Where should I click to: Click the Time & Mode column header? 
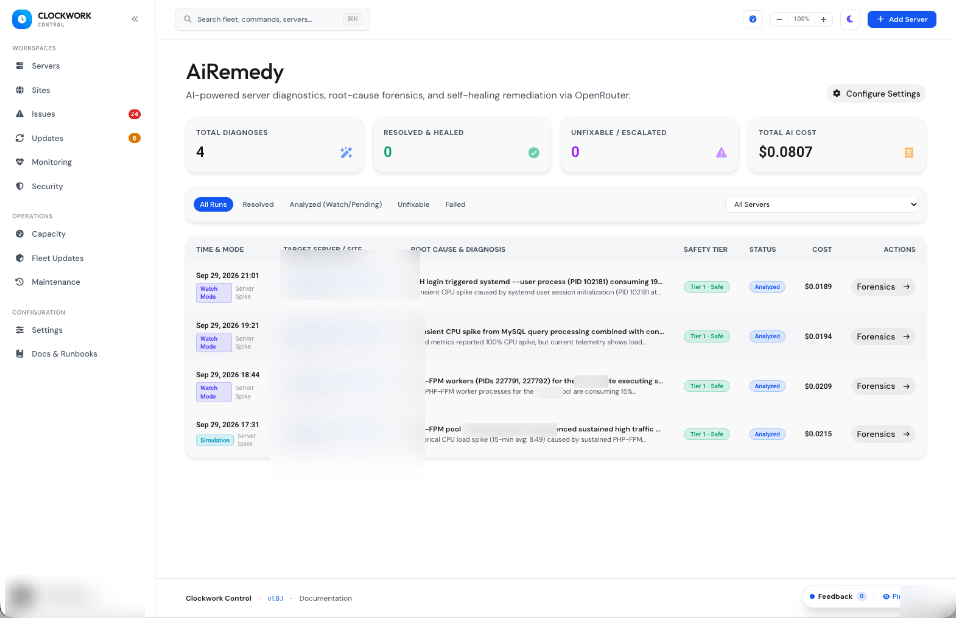219,249
